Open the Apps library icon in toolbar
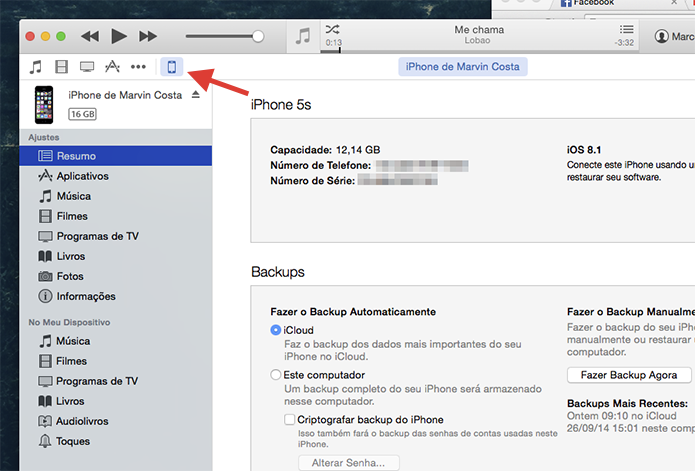Screen dimensions: 695x471 112,66
